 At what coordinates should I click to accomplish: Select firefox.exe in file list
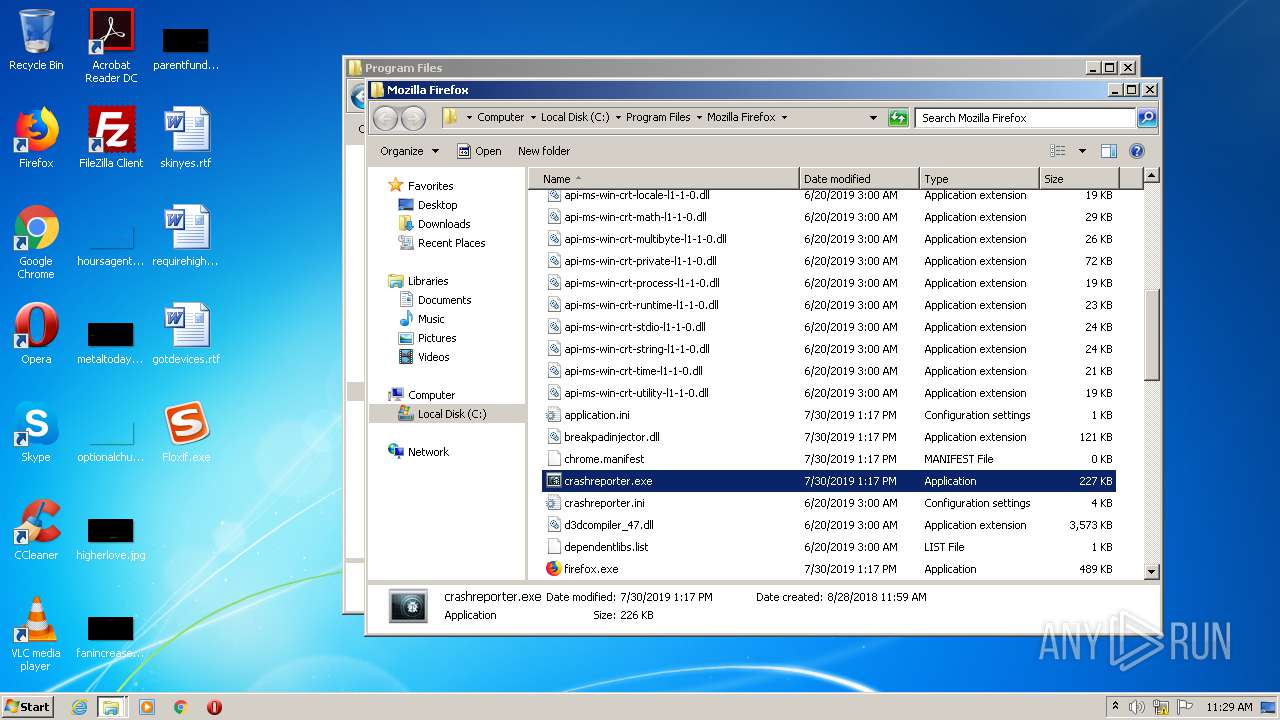(829, 569)
